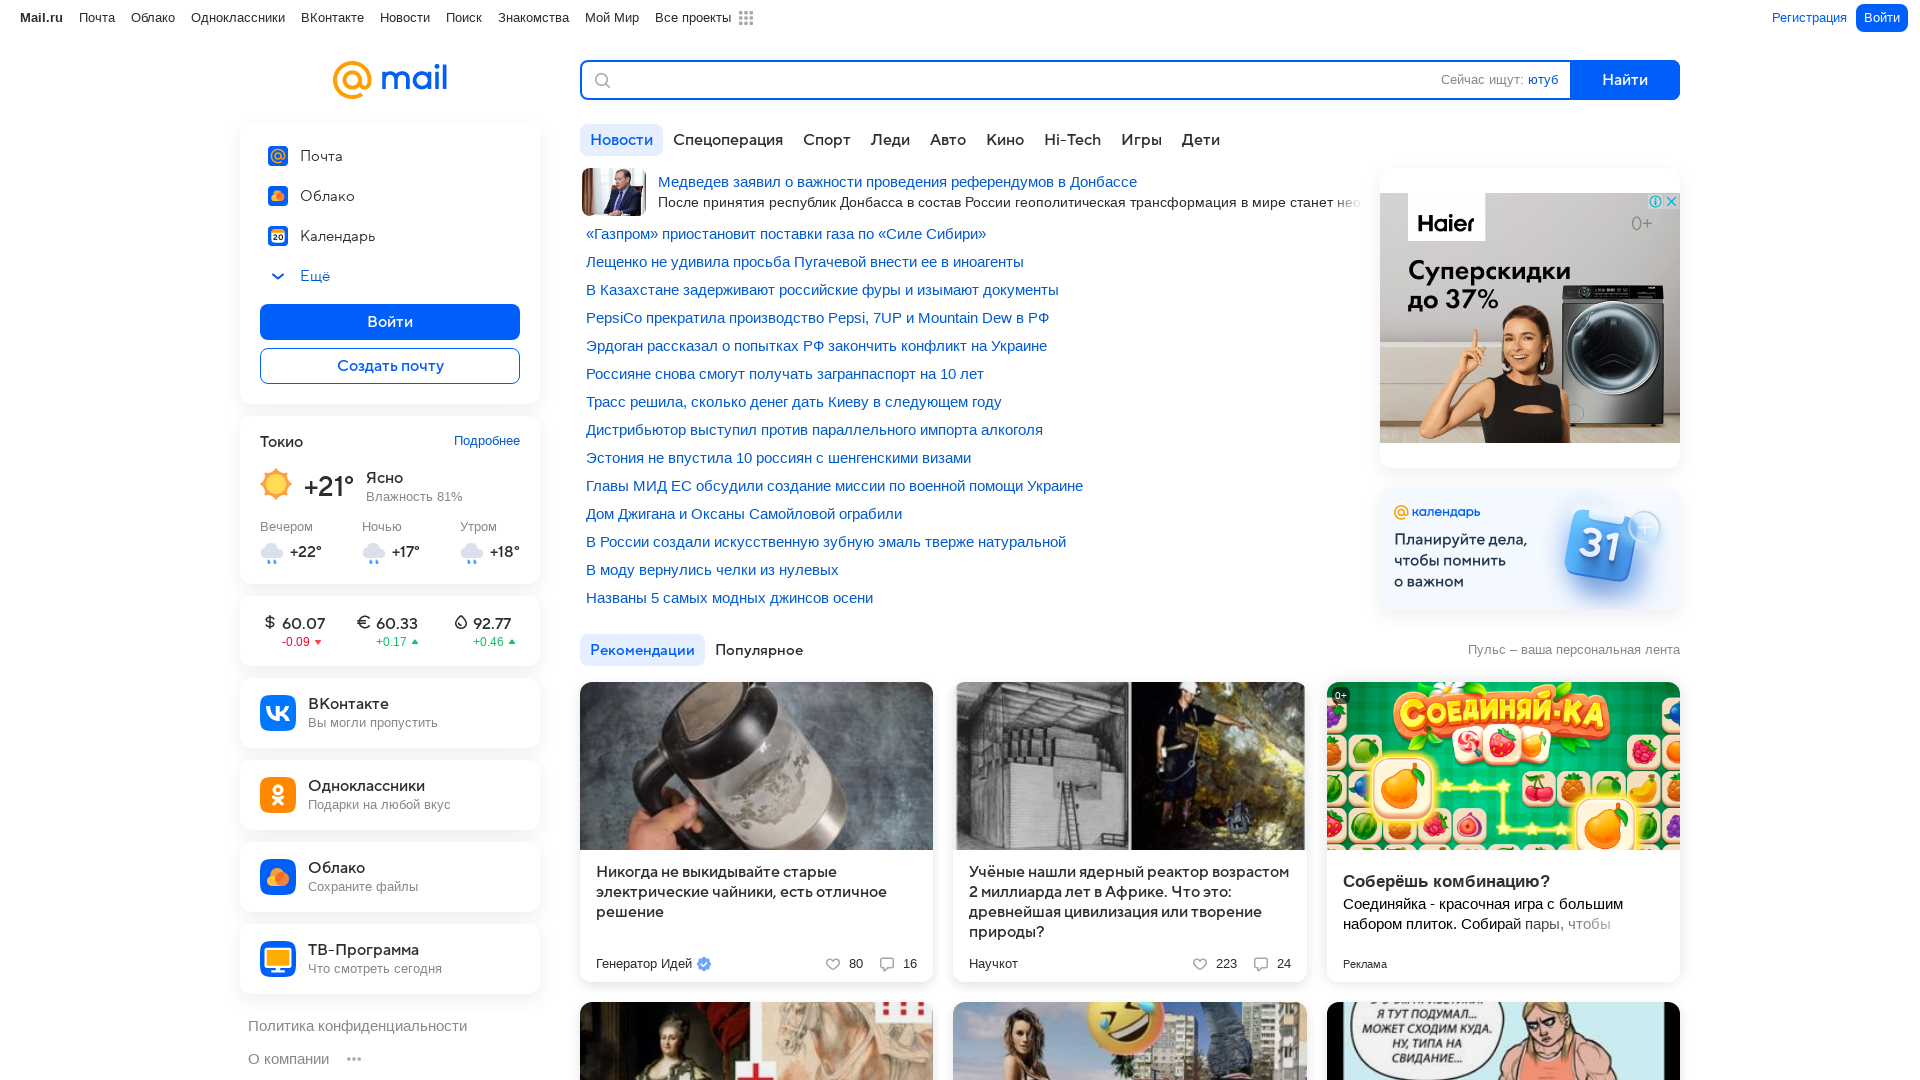The image size is (1920, 1080).
Task: Close the Haier advertisement
Action: [1671, 202]
